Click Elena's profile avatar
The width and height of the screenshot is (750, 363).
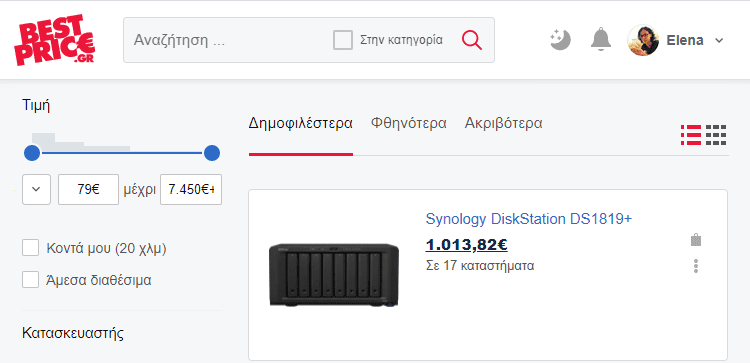tap(643, 40)
